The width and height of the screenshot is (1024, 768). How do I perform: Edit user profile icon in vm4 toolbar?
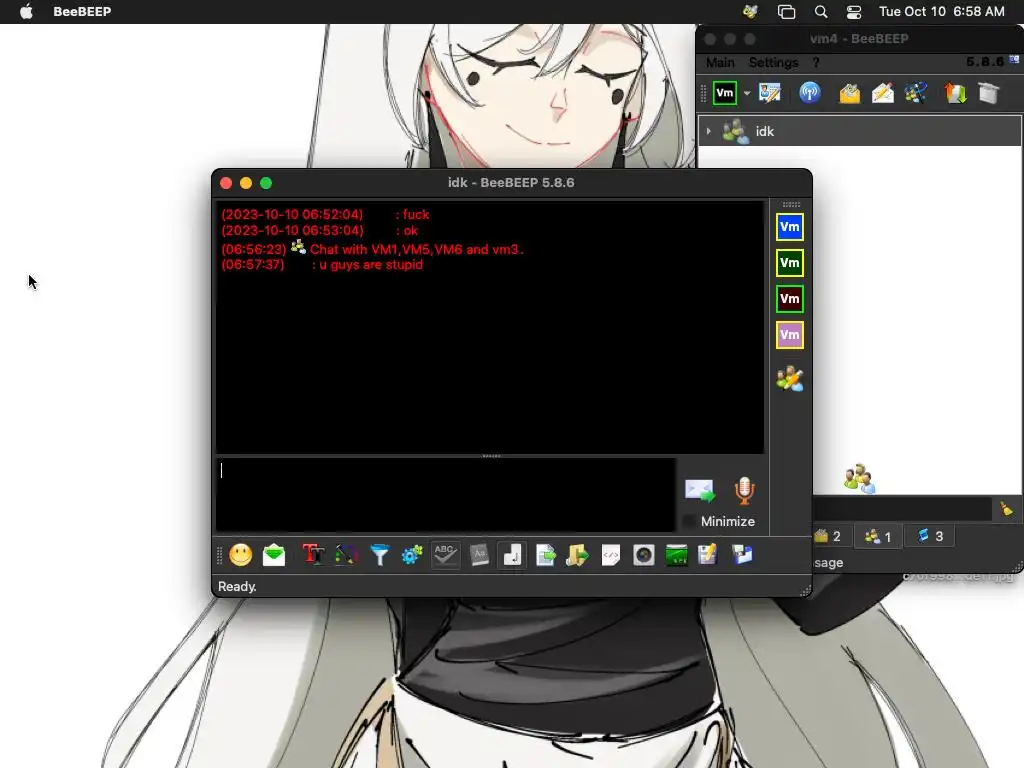click(770, 93)
